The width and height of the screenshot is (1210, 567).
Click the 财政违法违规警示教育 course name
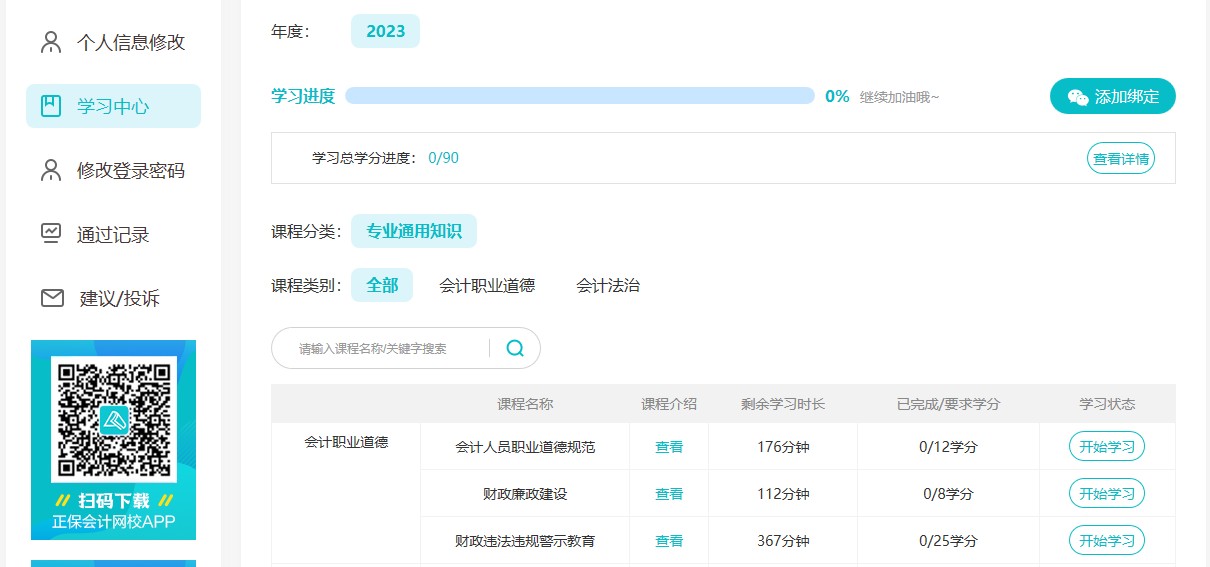click(525, 541)
